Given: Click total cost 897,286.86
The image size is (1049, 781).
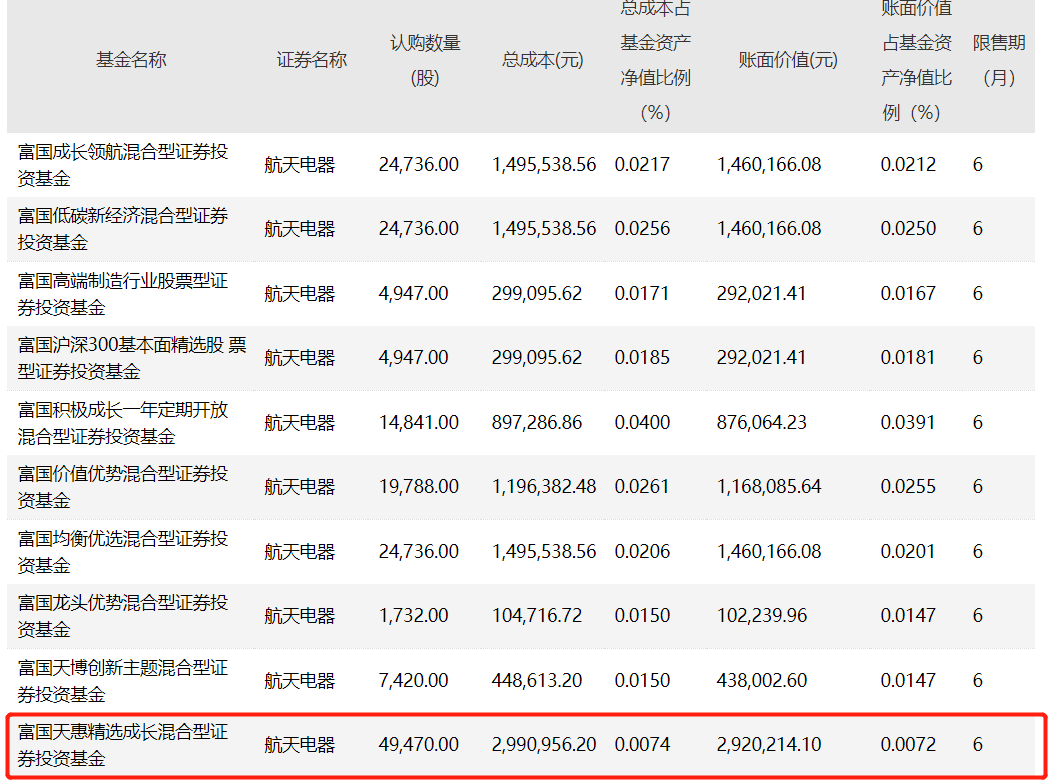Looking at the screenshot, I should click(x=537, y=423).
